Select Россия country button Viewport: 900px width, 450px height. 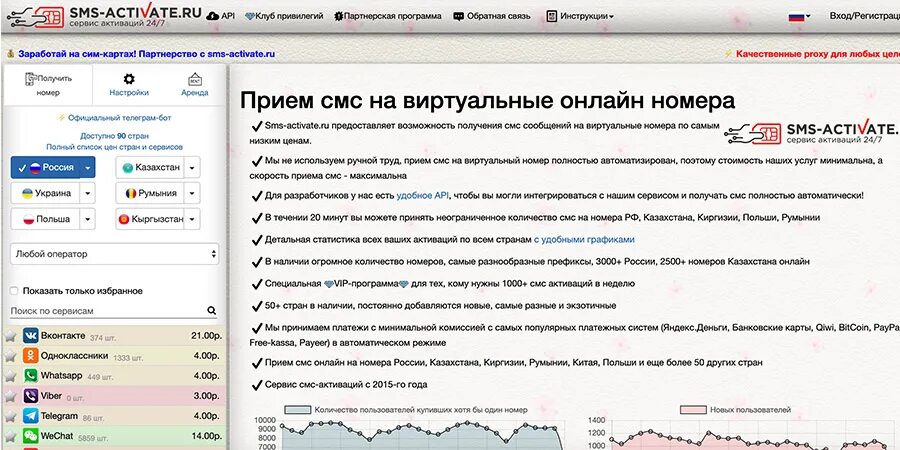[x=45, y=168]
